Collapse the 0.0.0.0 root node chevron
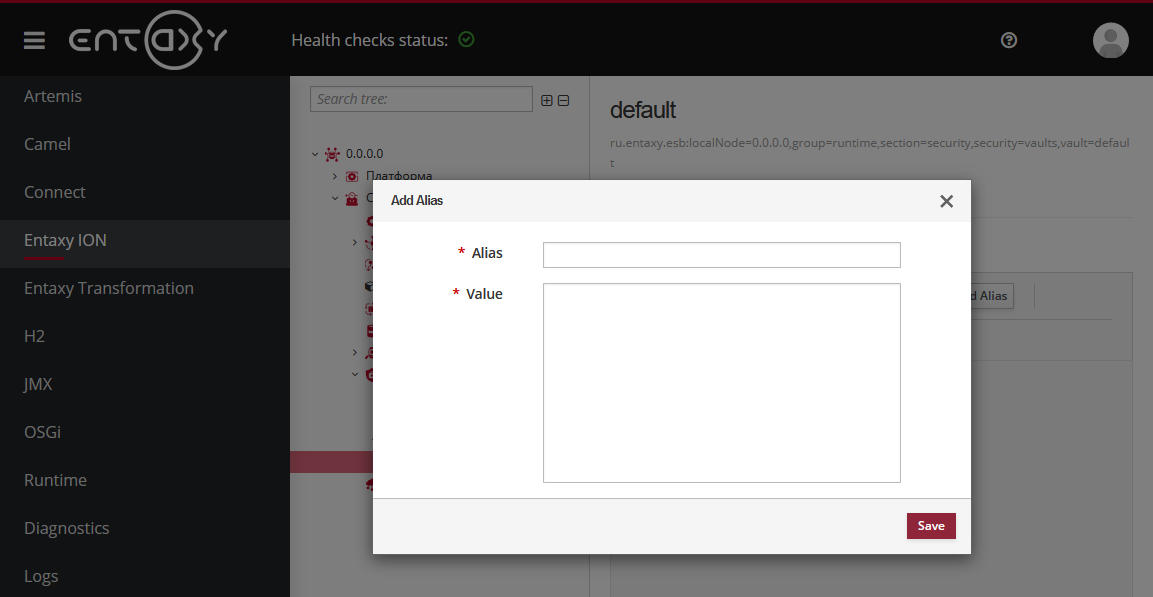Screen dimensions: 1153x597 314,153
